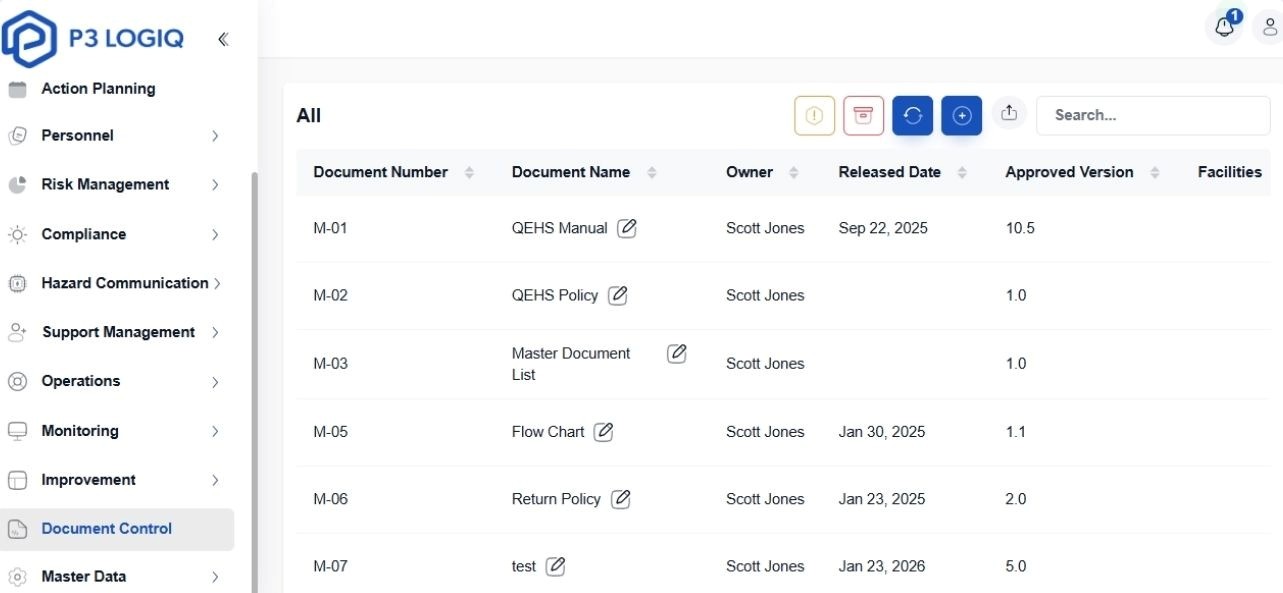Sort by Approved Version column arrows
Image resolution: width=1283 pixels, height=593 pixels.
pyautogui.click(x=1155, y=172)
